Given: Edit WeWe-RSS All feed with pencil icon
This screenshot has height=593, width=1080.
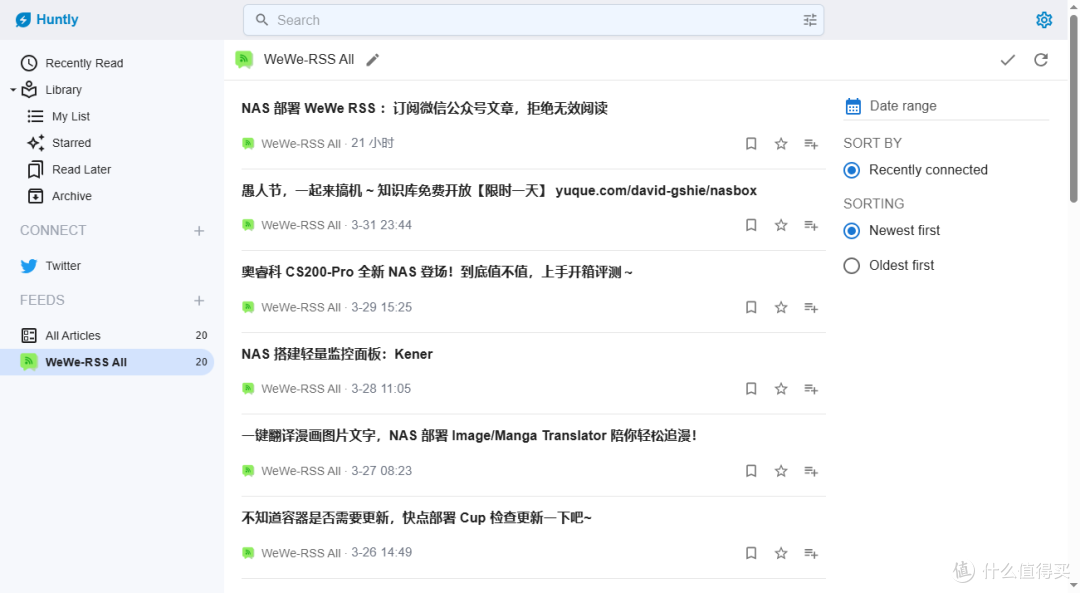Looking at the screenshot, I should pyautogui.click(x=373, y=60).
